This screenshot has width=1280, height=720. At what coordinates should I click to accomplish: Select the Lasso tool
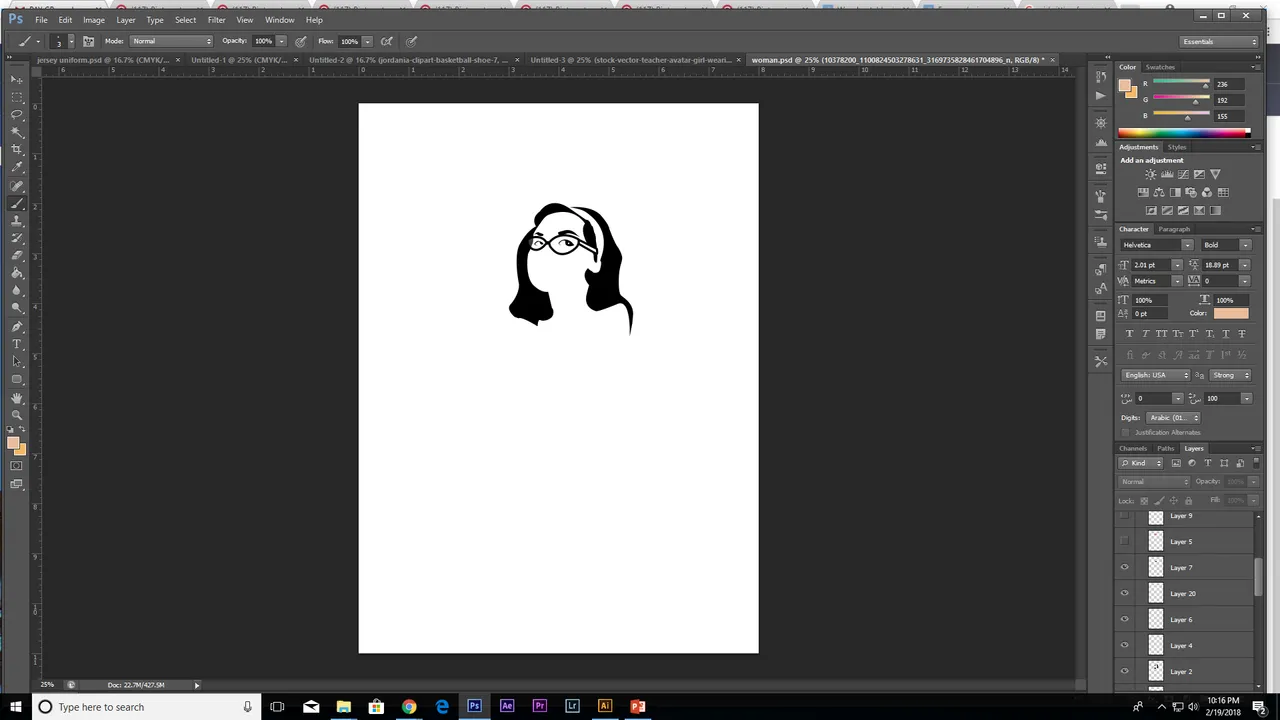17,115
